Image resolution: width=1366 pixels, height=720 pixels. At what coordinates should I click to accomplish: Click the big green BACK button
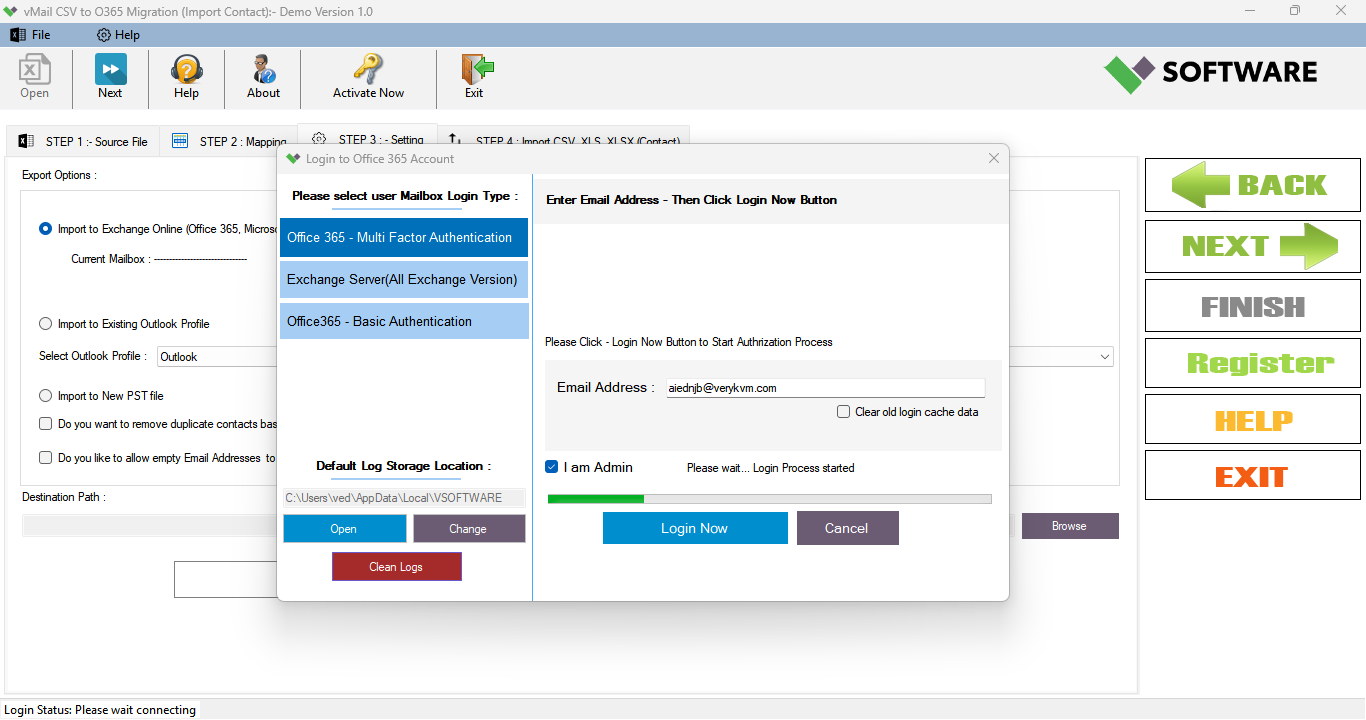(x=1252, y=185)
